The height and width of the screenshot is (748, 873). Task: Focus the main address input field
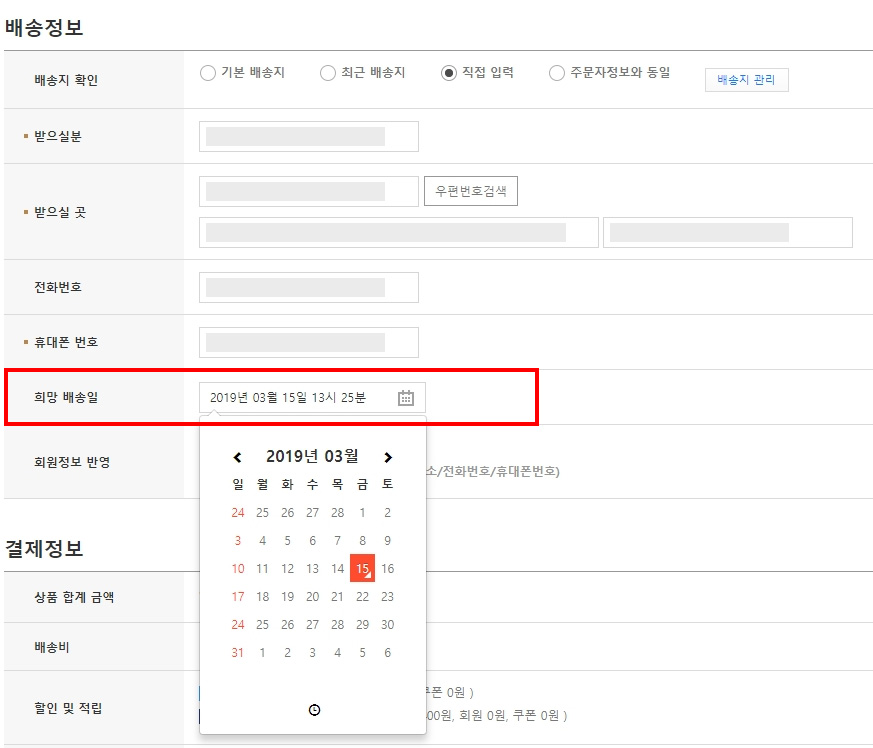[399, 232]
